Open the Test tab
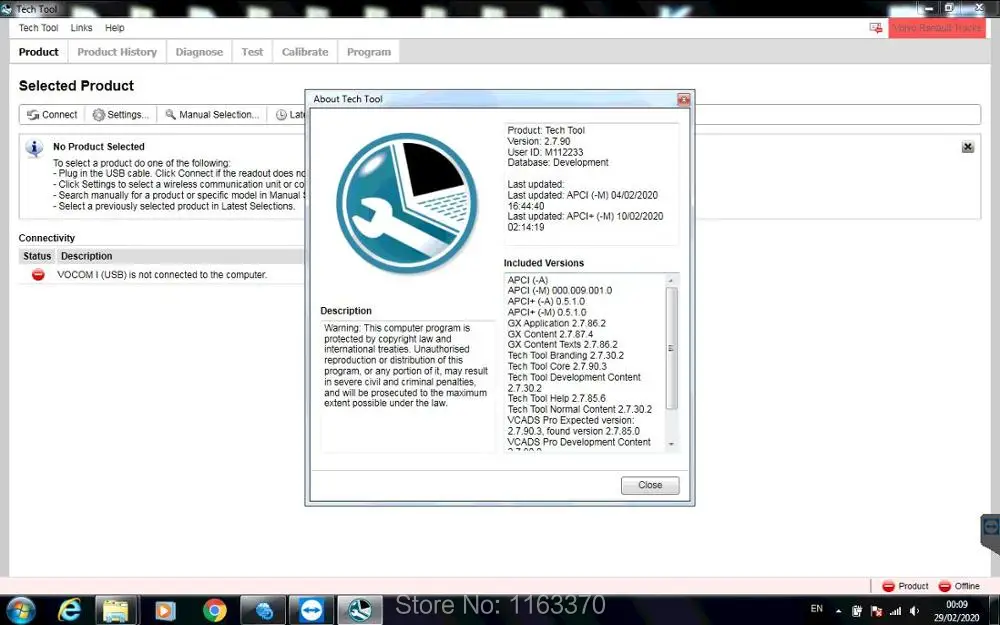 [252, 52]
